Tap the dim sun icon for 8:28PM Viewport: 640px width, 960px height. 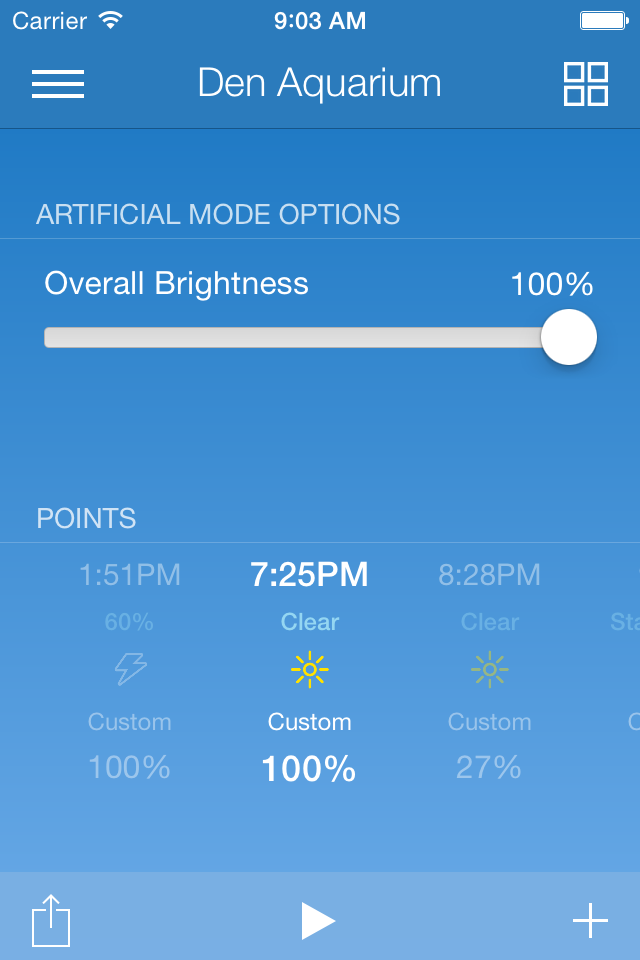[490, 669]
